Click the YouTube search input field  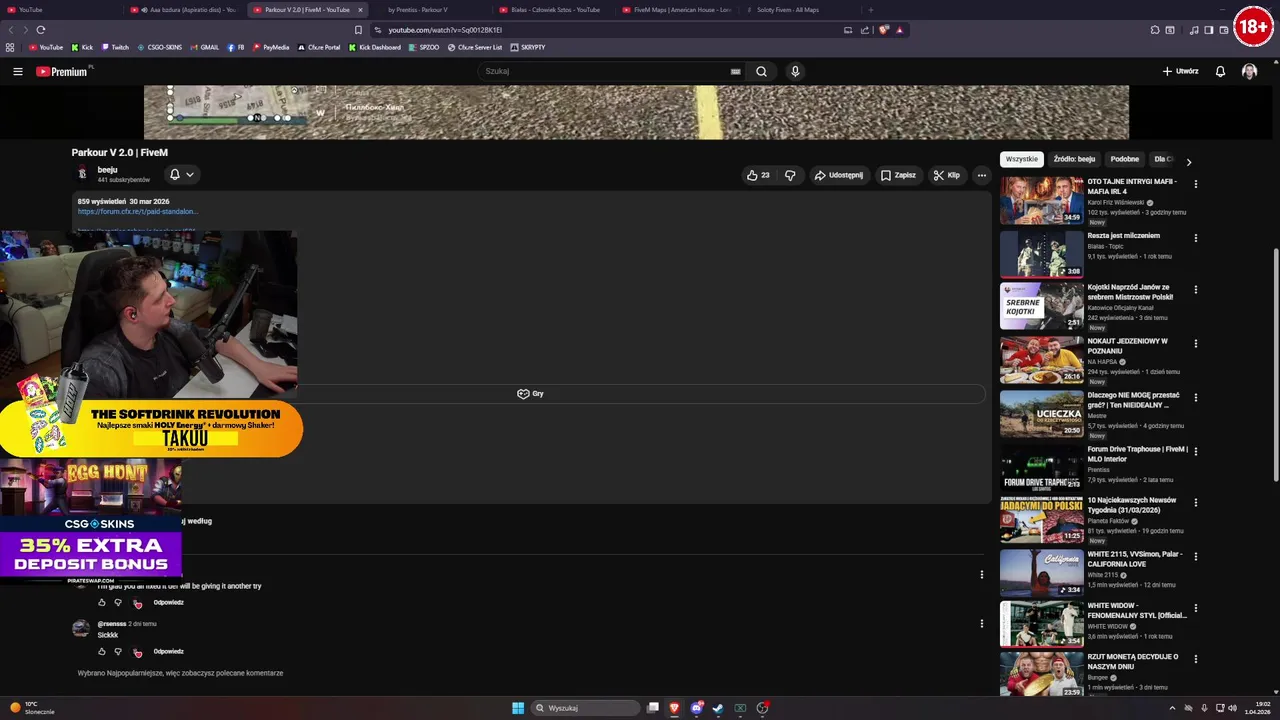click(x=605, y=71)
